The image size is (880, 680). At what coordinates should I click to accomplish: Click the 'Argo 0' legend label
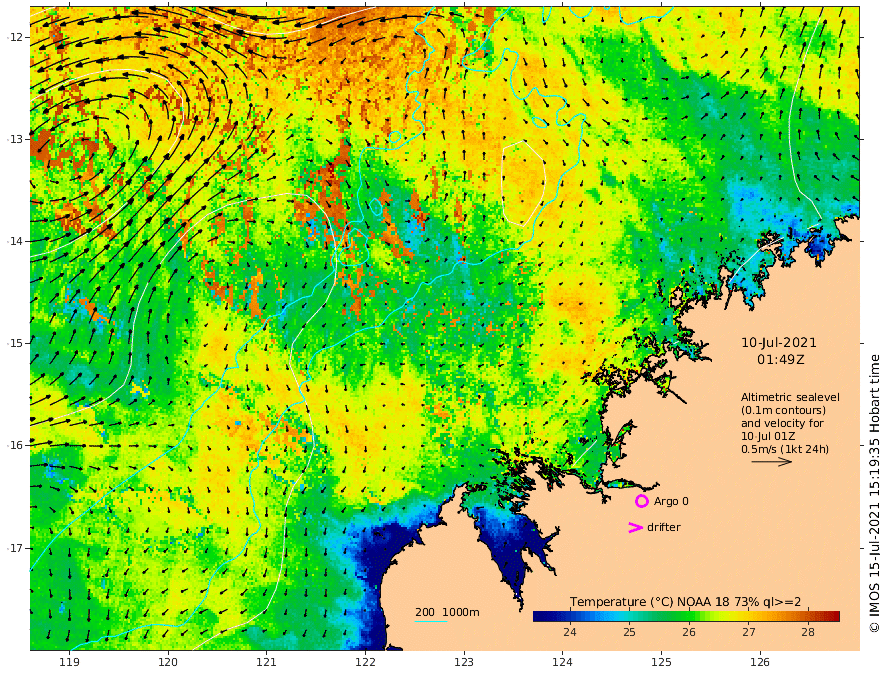point(671,501)
